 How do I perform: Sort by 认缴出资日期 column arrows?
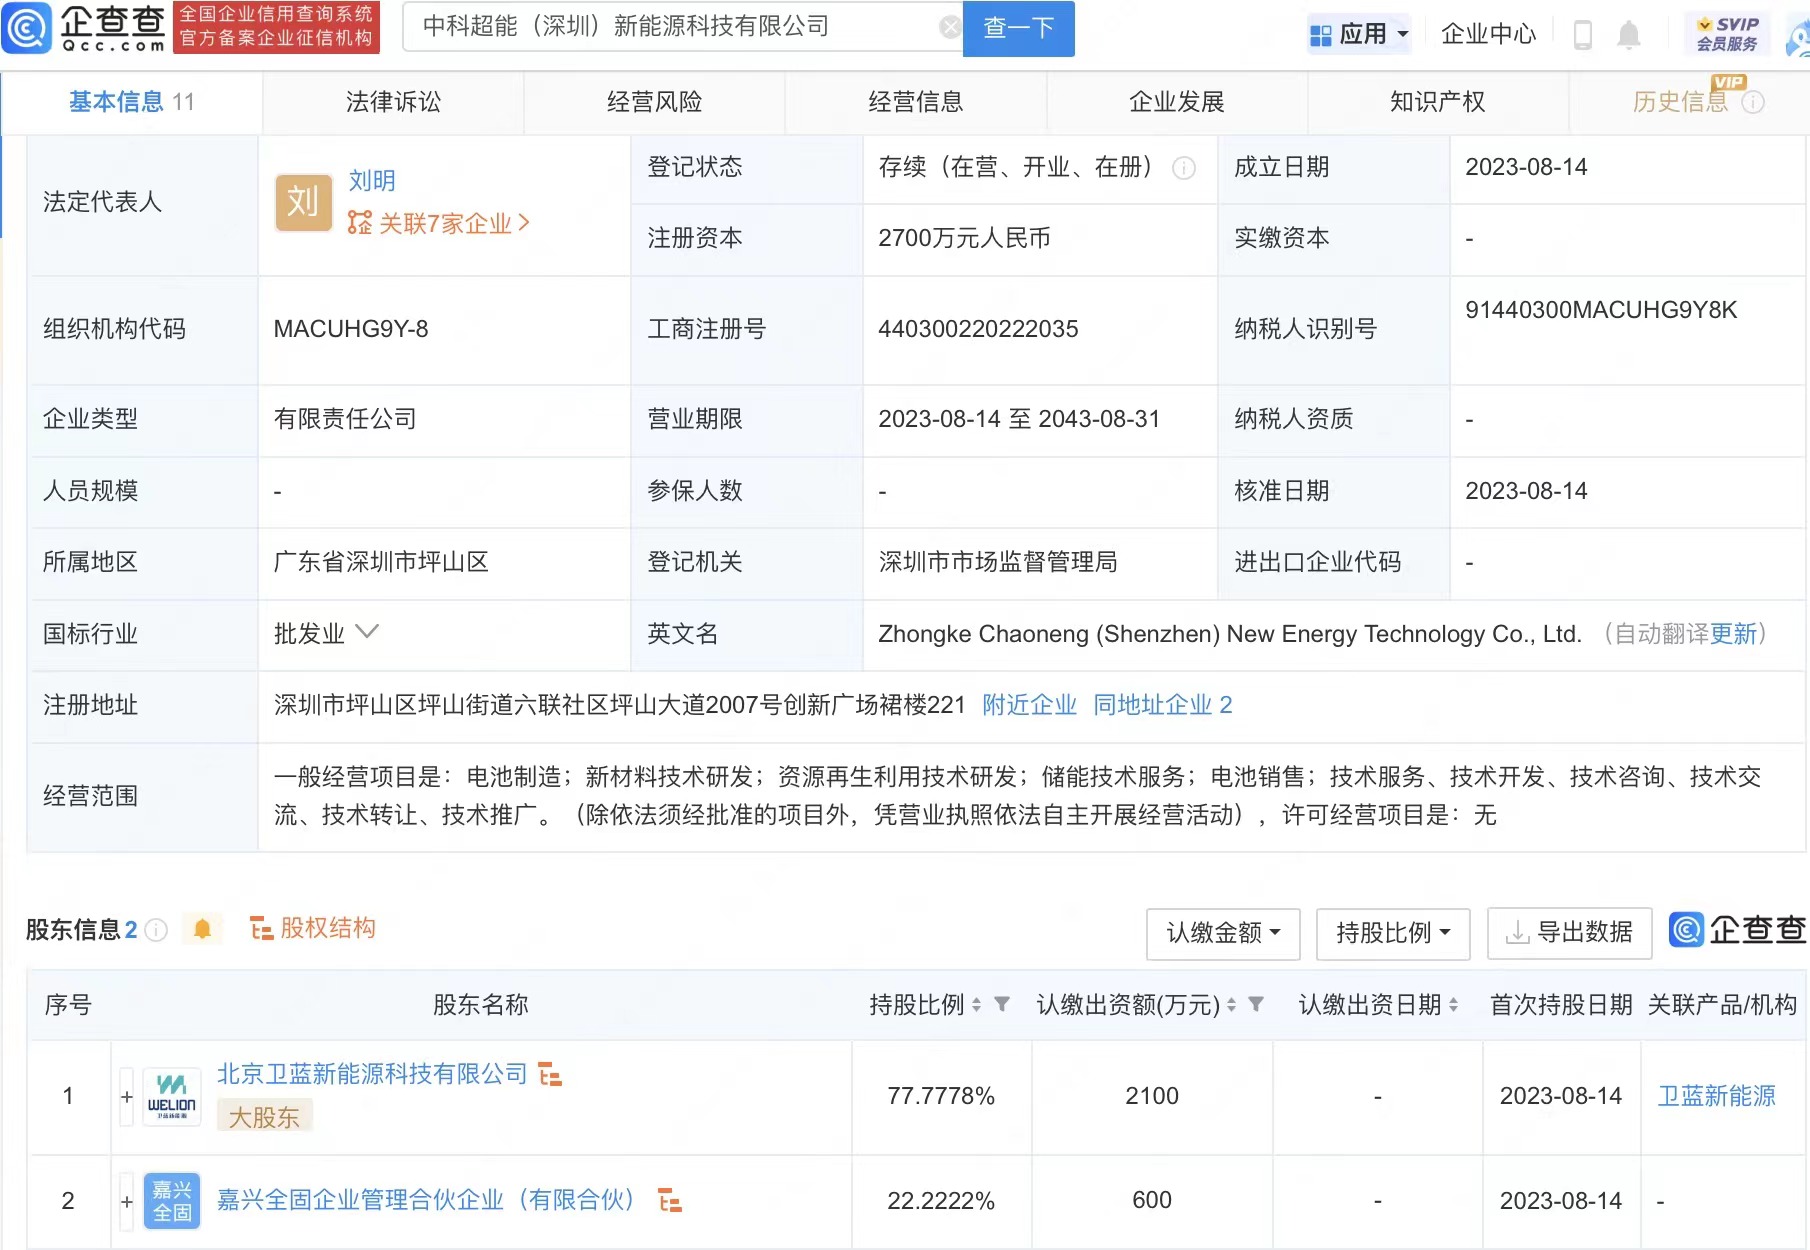(x=1453, y=1005)
